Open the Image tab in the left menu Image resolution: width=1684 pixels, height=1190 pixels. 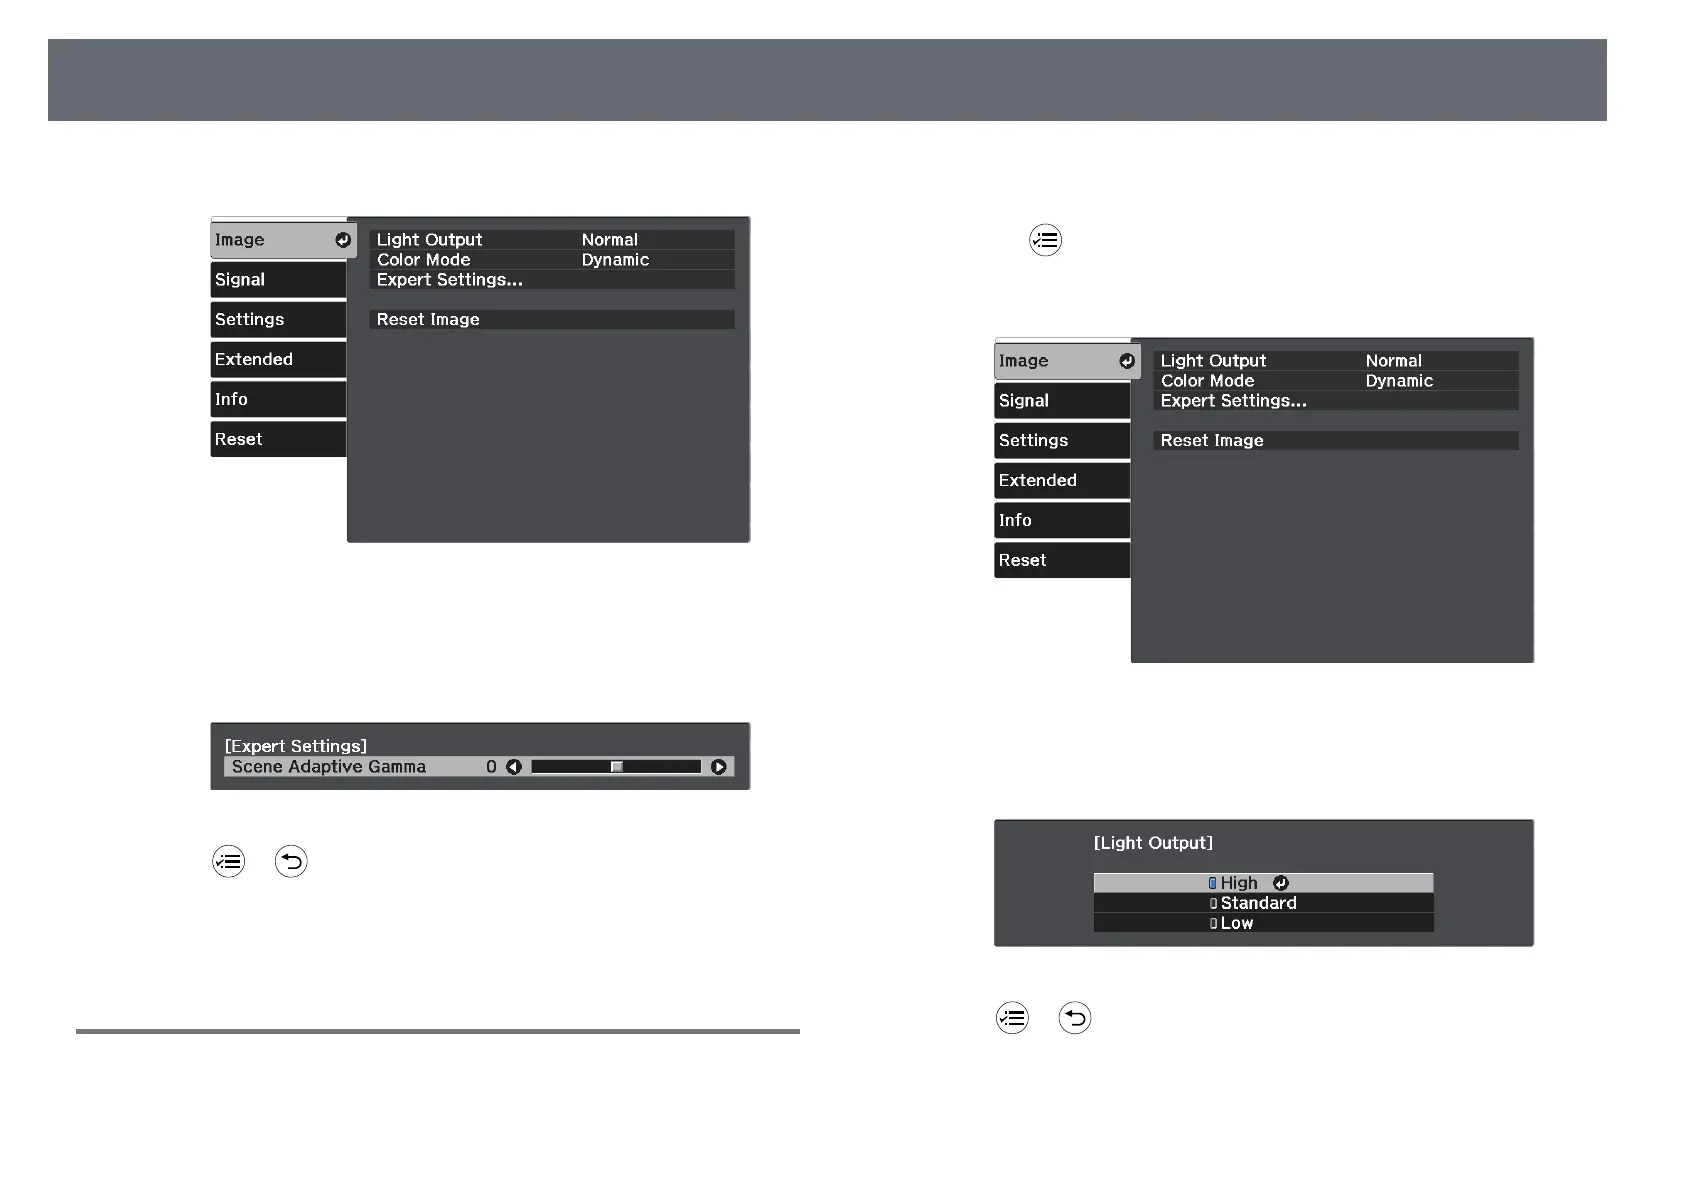coord(283,240)
